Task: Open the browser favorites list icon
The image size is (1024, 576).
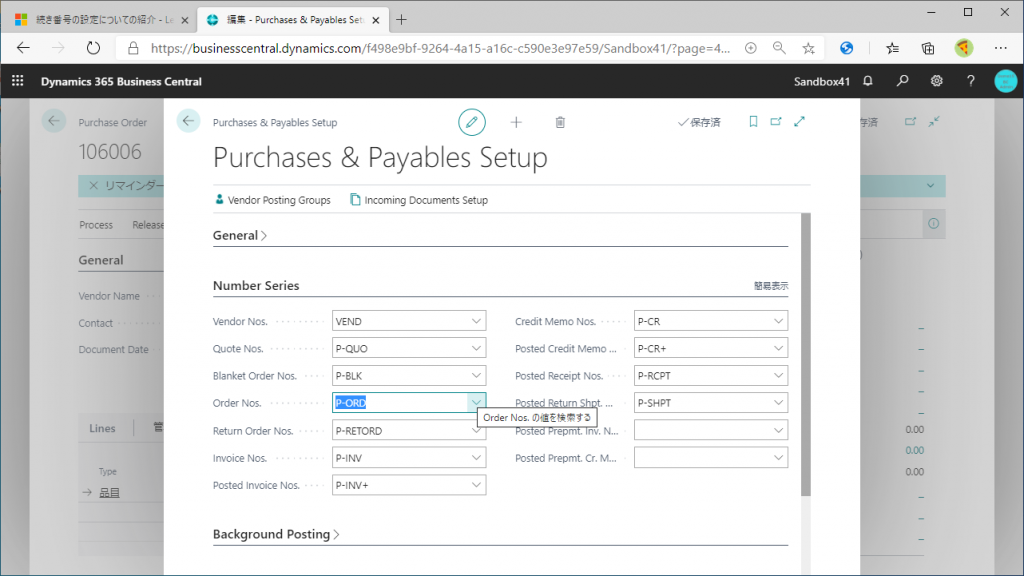Action: click(x=893, y=48)
